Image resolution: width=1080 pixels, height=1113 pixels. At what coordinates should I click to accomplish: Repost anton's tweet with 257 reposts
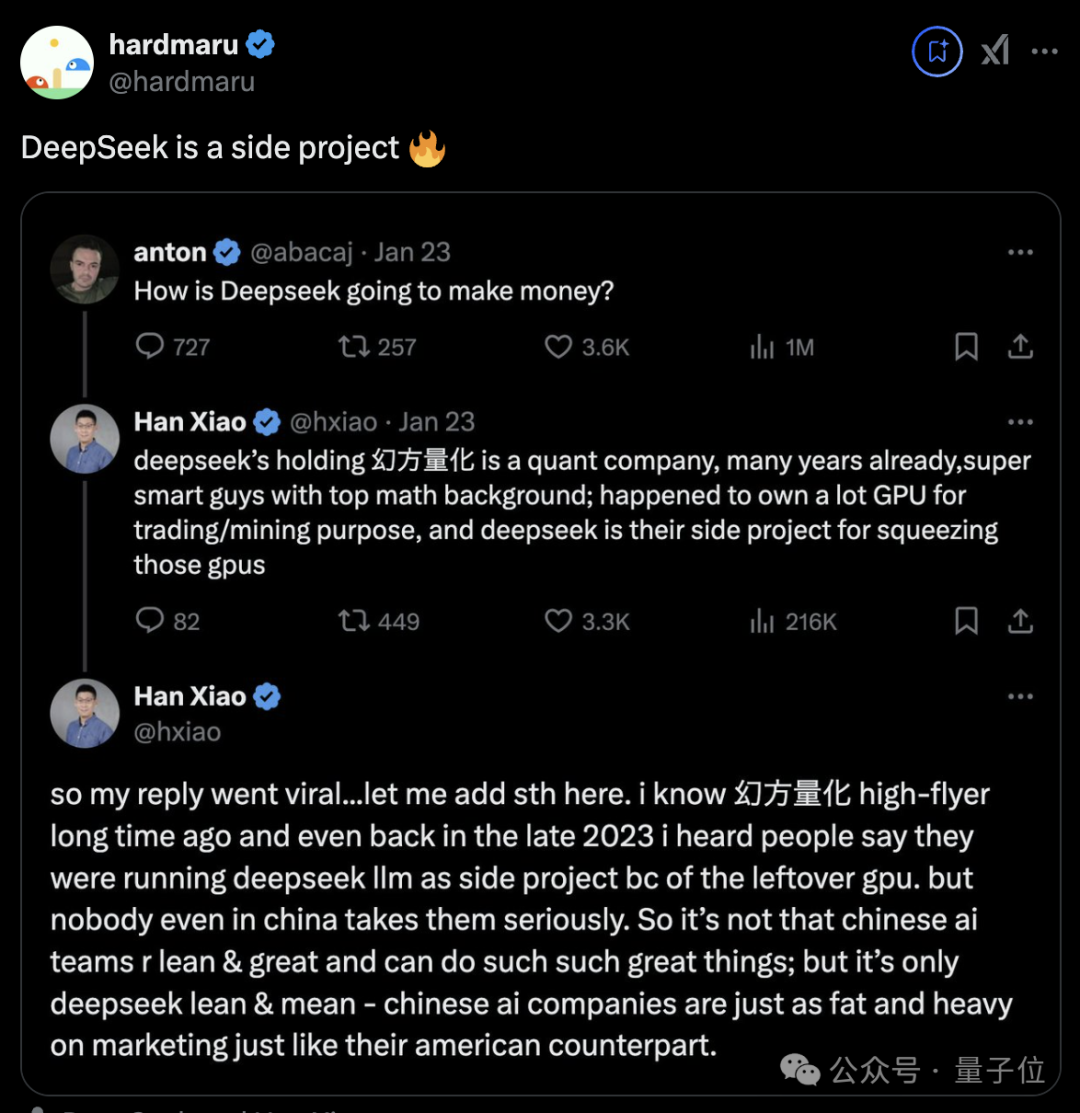(x=353, y=347)
